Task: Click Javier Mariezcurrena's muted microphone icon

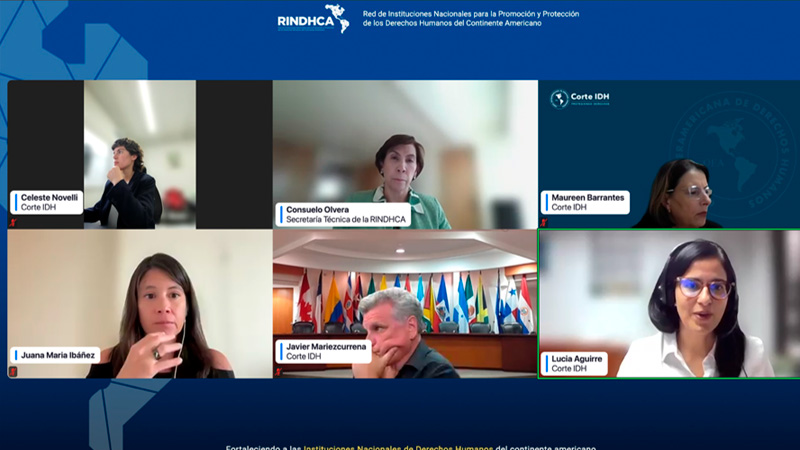Action: point(279,371)
